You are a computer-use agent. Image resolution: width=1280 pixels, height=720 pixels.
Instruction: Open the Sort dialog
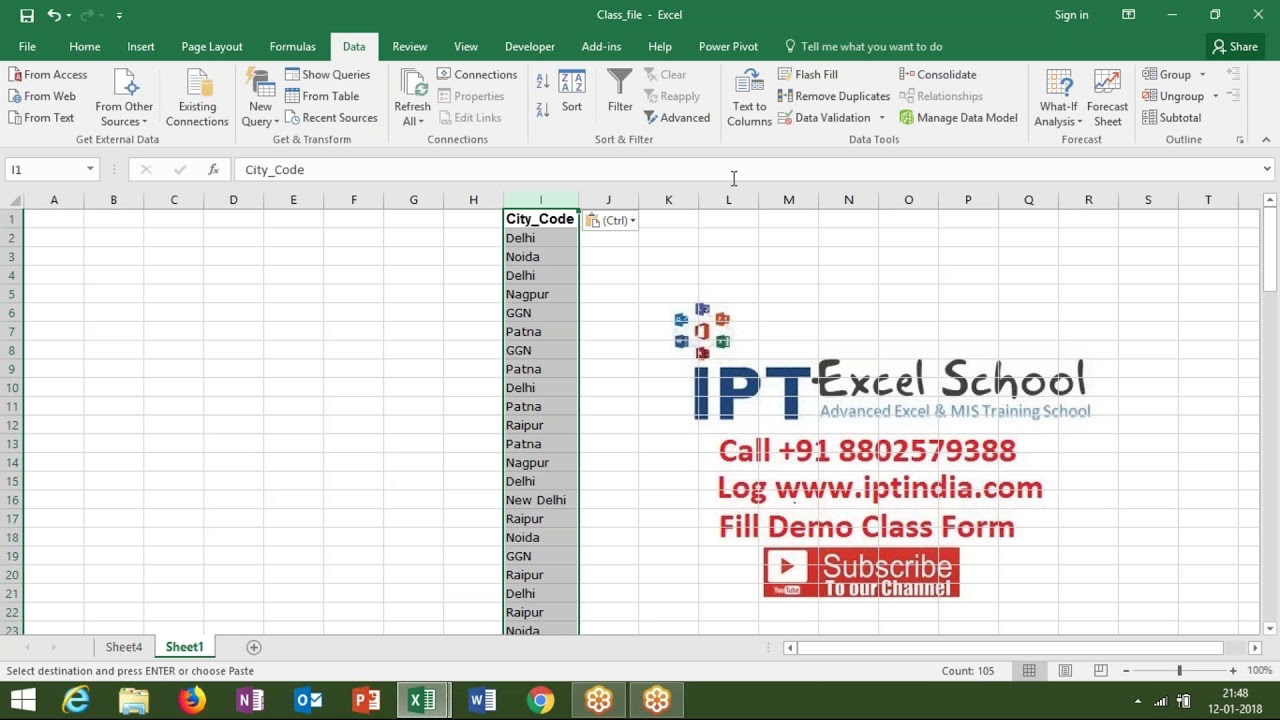572,91
